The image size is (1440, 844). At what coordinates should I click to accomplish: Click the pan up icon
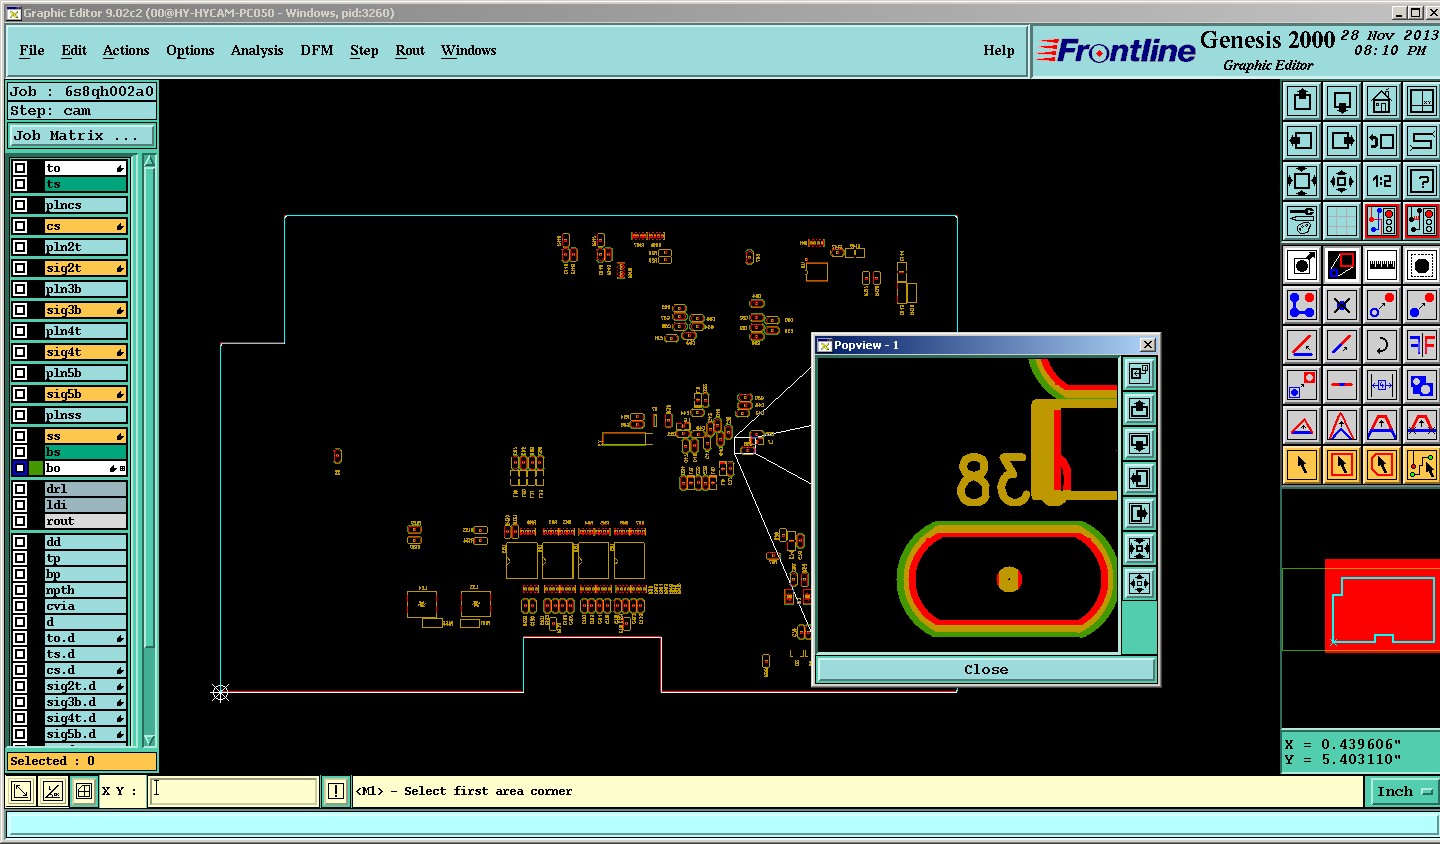point(1302,101)
